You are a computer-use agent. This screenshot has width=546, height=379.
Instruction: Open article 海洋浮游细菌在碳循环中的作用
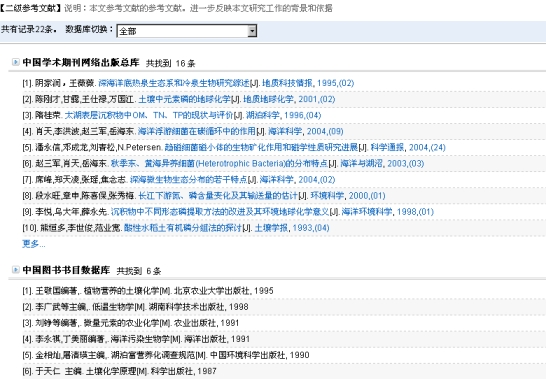pyautogui.click(x=197, y=131)
